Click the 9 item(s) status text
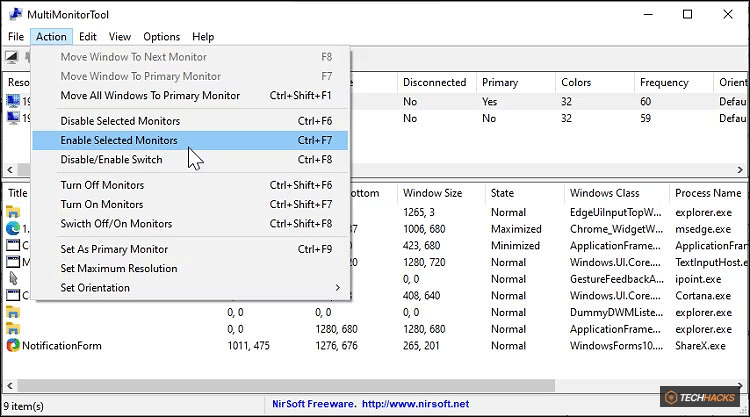Image resolution: width=750 pixels, height=417 pixels. (23, 406)
